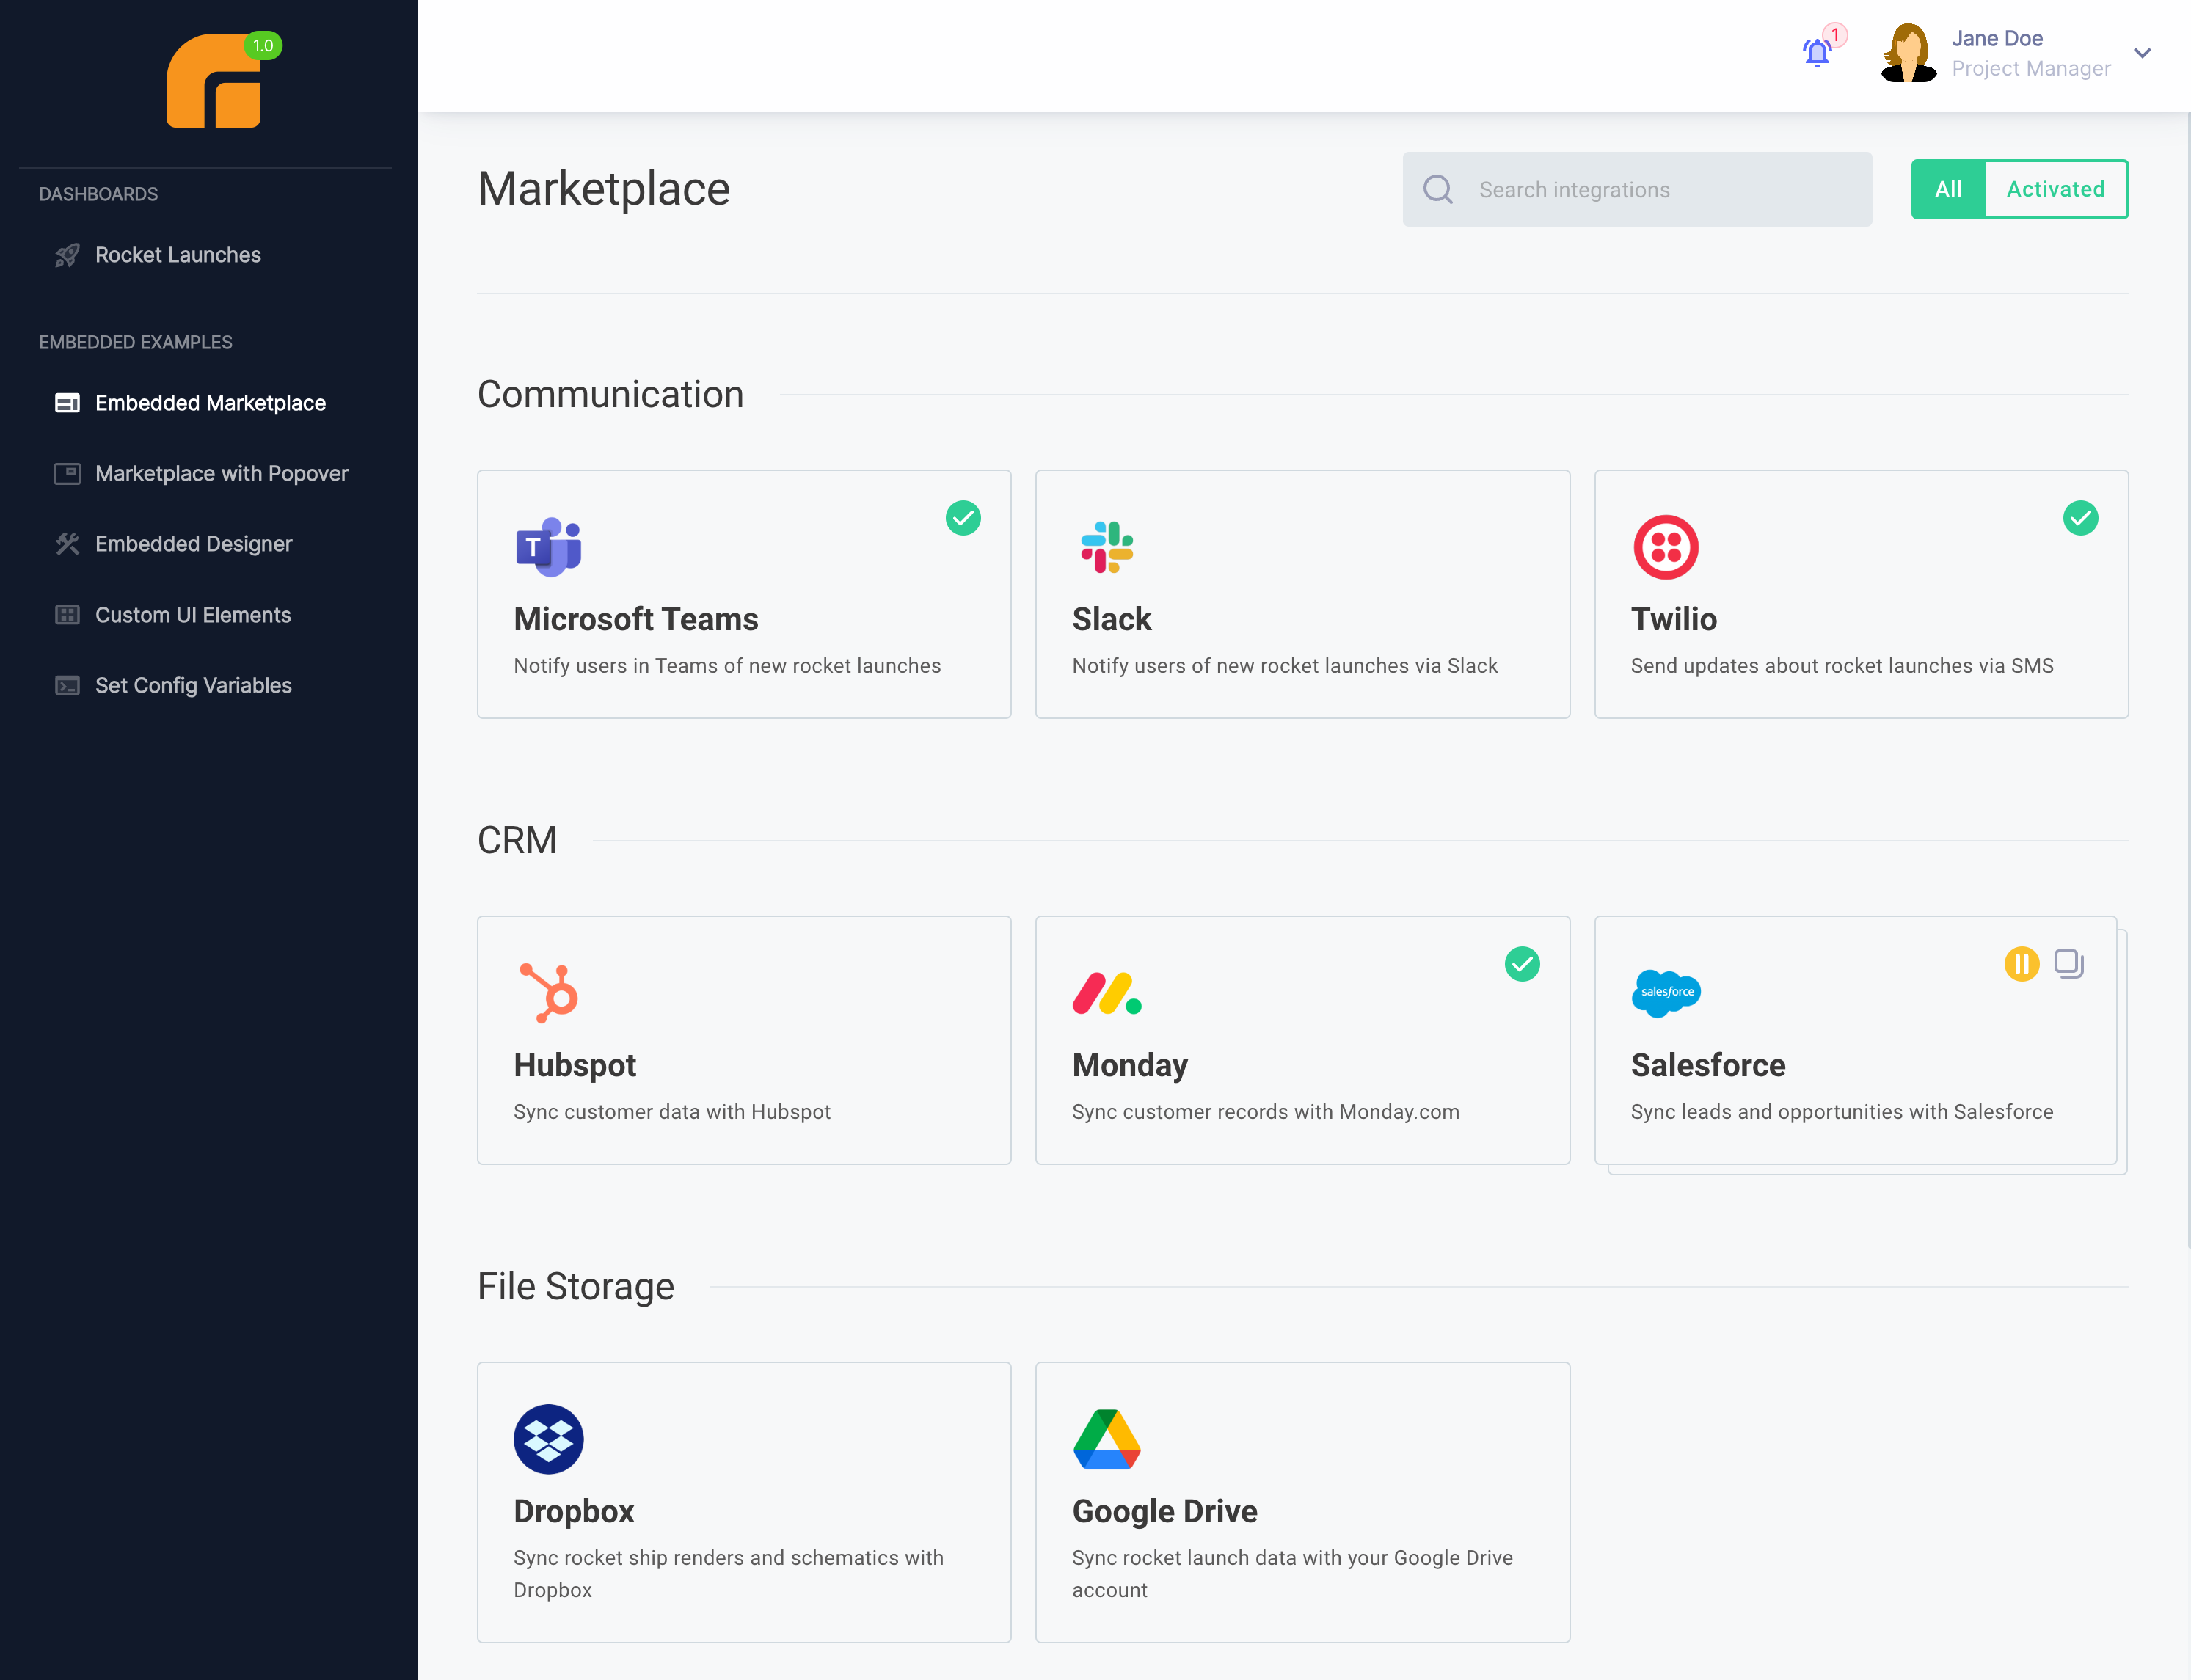Open the Twilio integration icon

[1666, 546]
